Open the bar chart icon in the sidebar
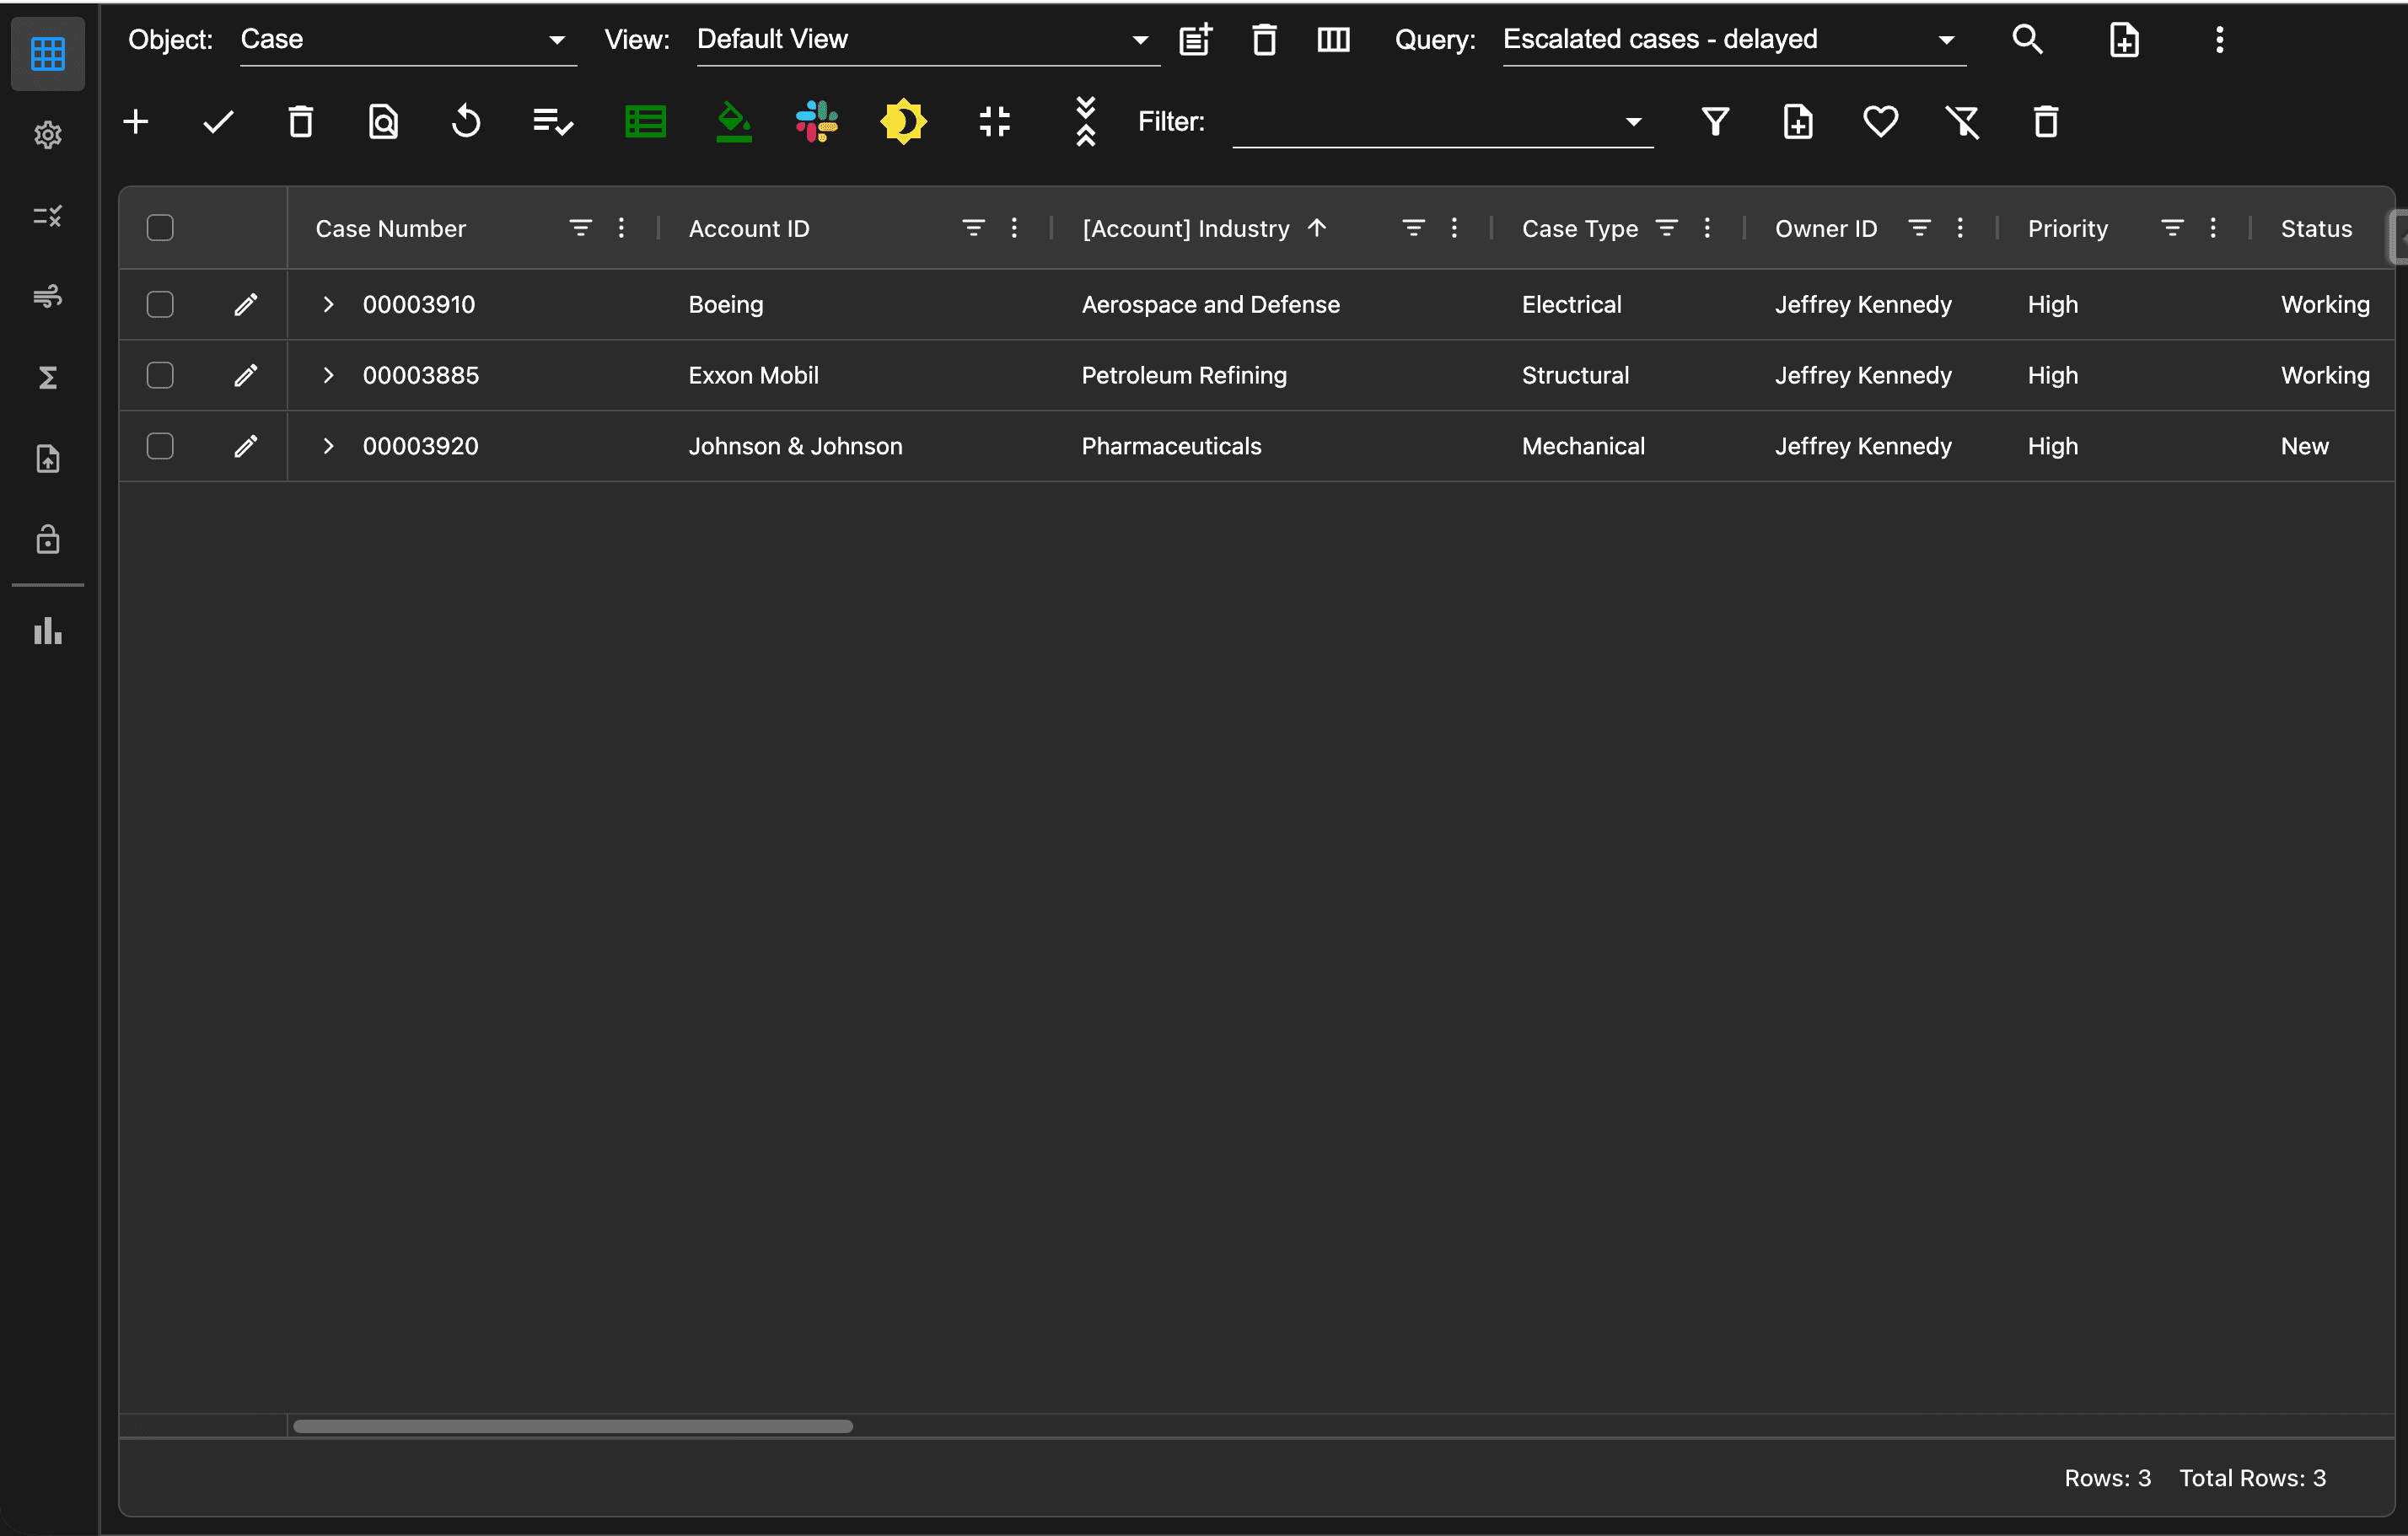This screenshot has width=2408, height=1536. tap(48, 631)
